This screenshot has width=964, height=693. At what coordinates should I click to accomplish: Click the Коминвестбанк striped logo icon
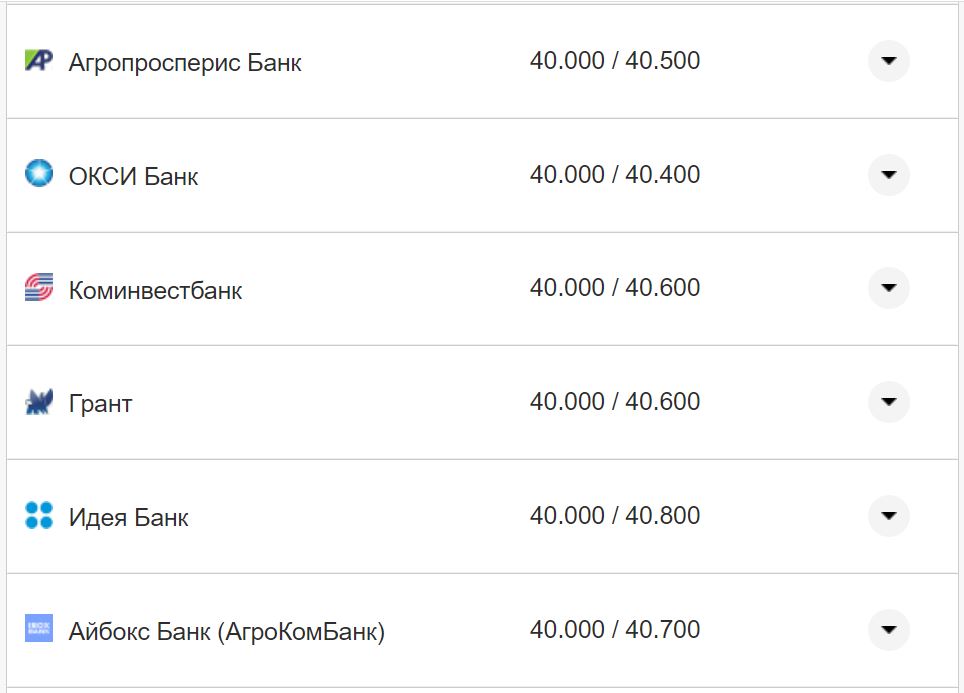(37, 288)
